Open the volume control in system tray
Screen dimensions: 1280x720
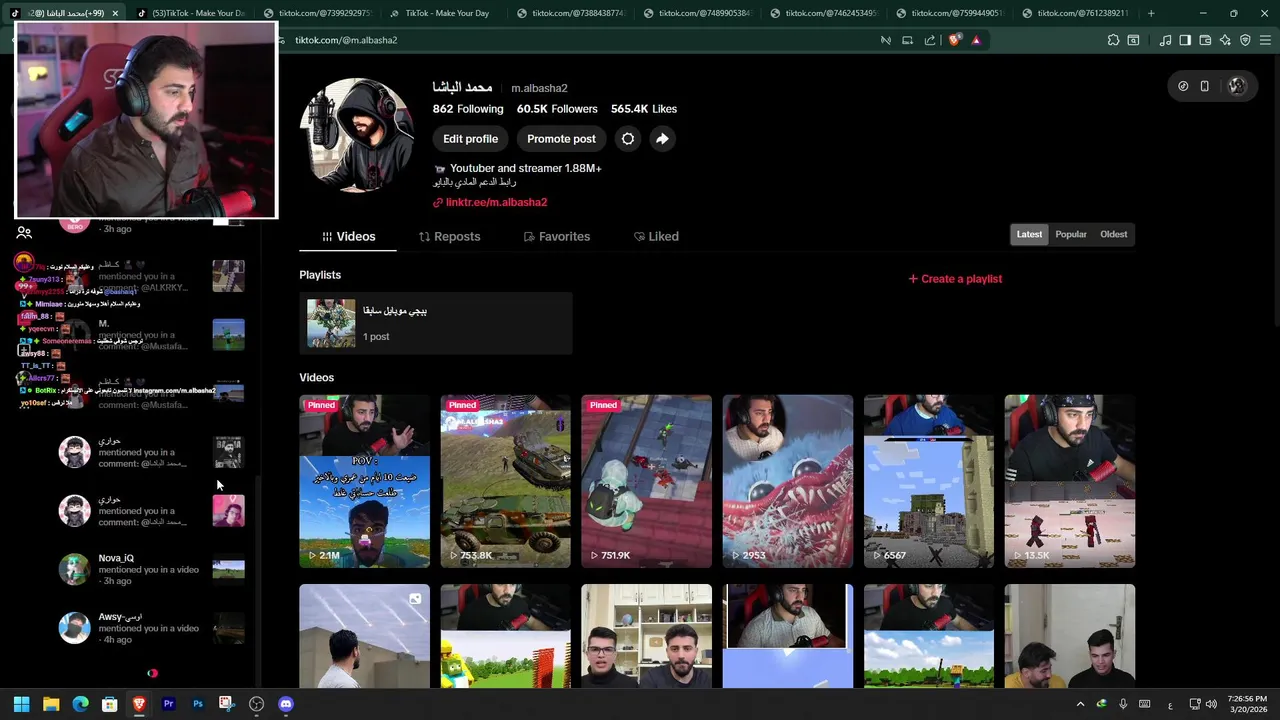[x=1211, y=704]
